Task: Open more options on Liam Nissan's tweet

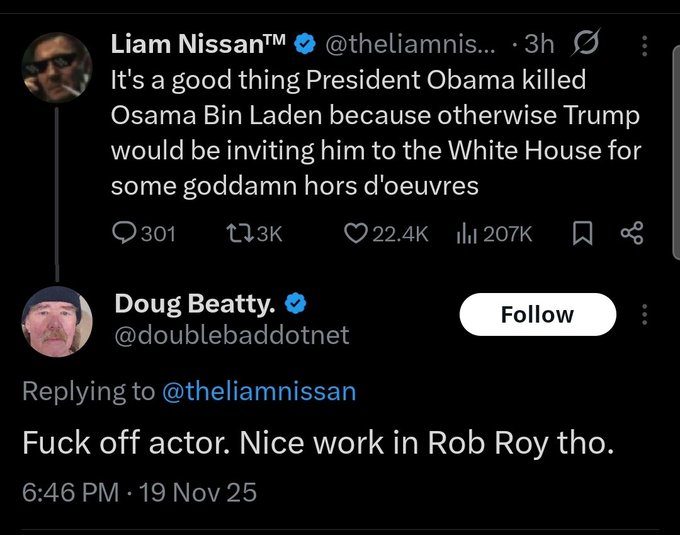Action: pos(645,46)
